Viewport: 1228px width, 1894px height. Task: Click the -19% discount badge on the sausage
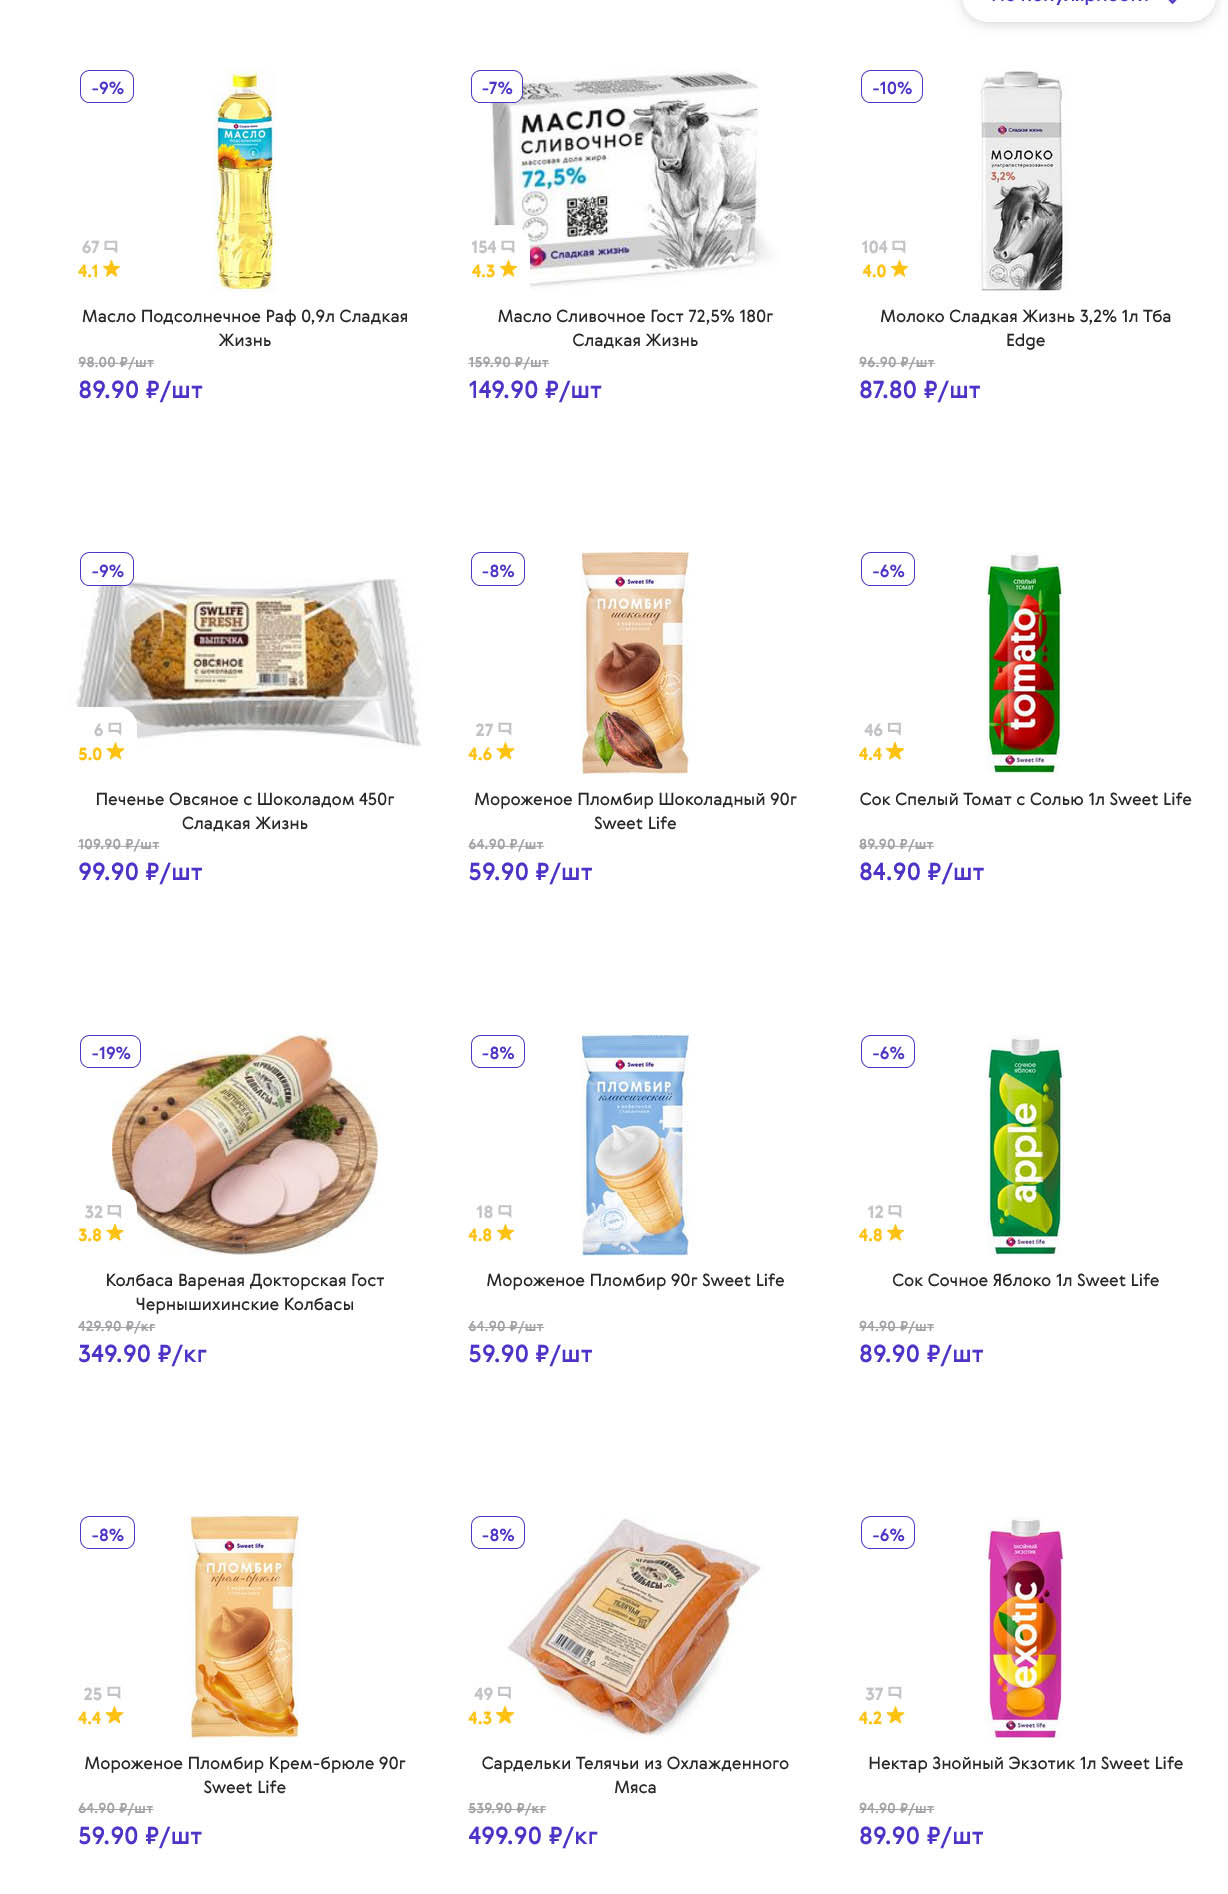(x=111, y=1052)
